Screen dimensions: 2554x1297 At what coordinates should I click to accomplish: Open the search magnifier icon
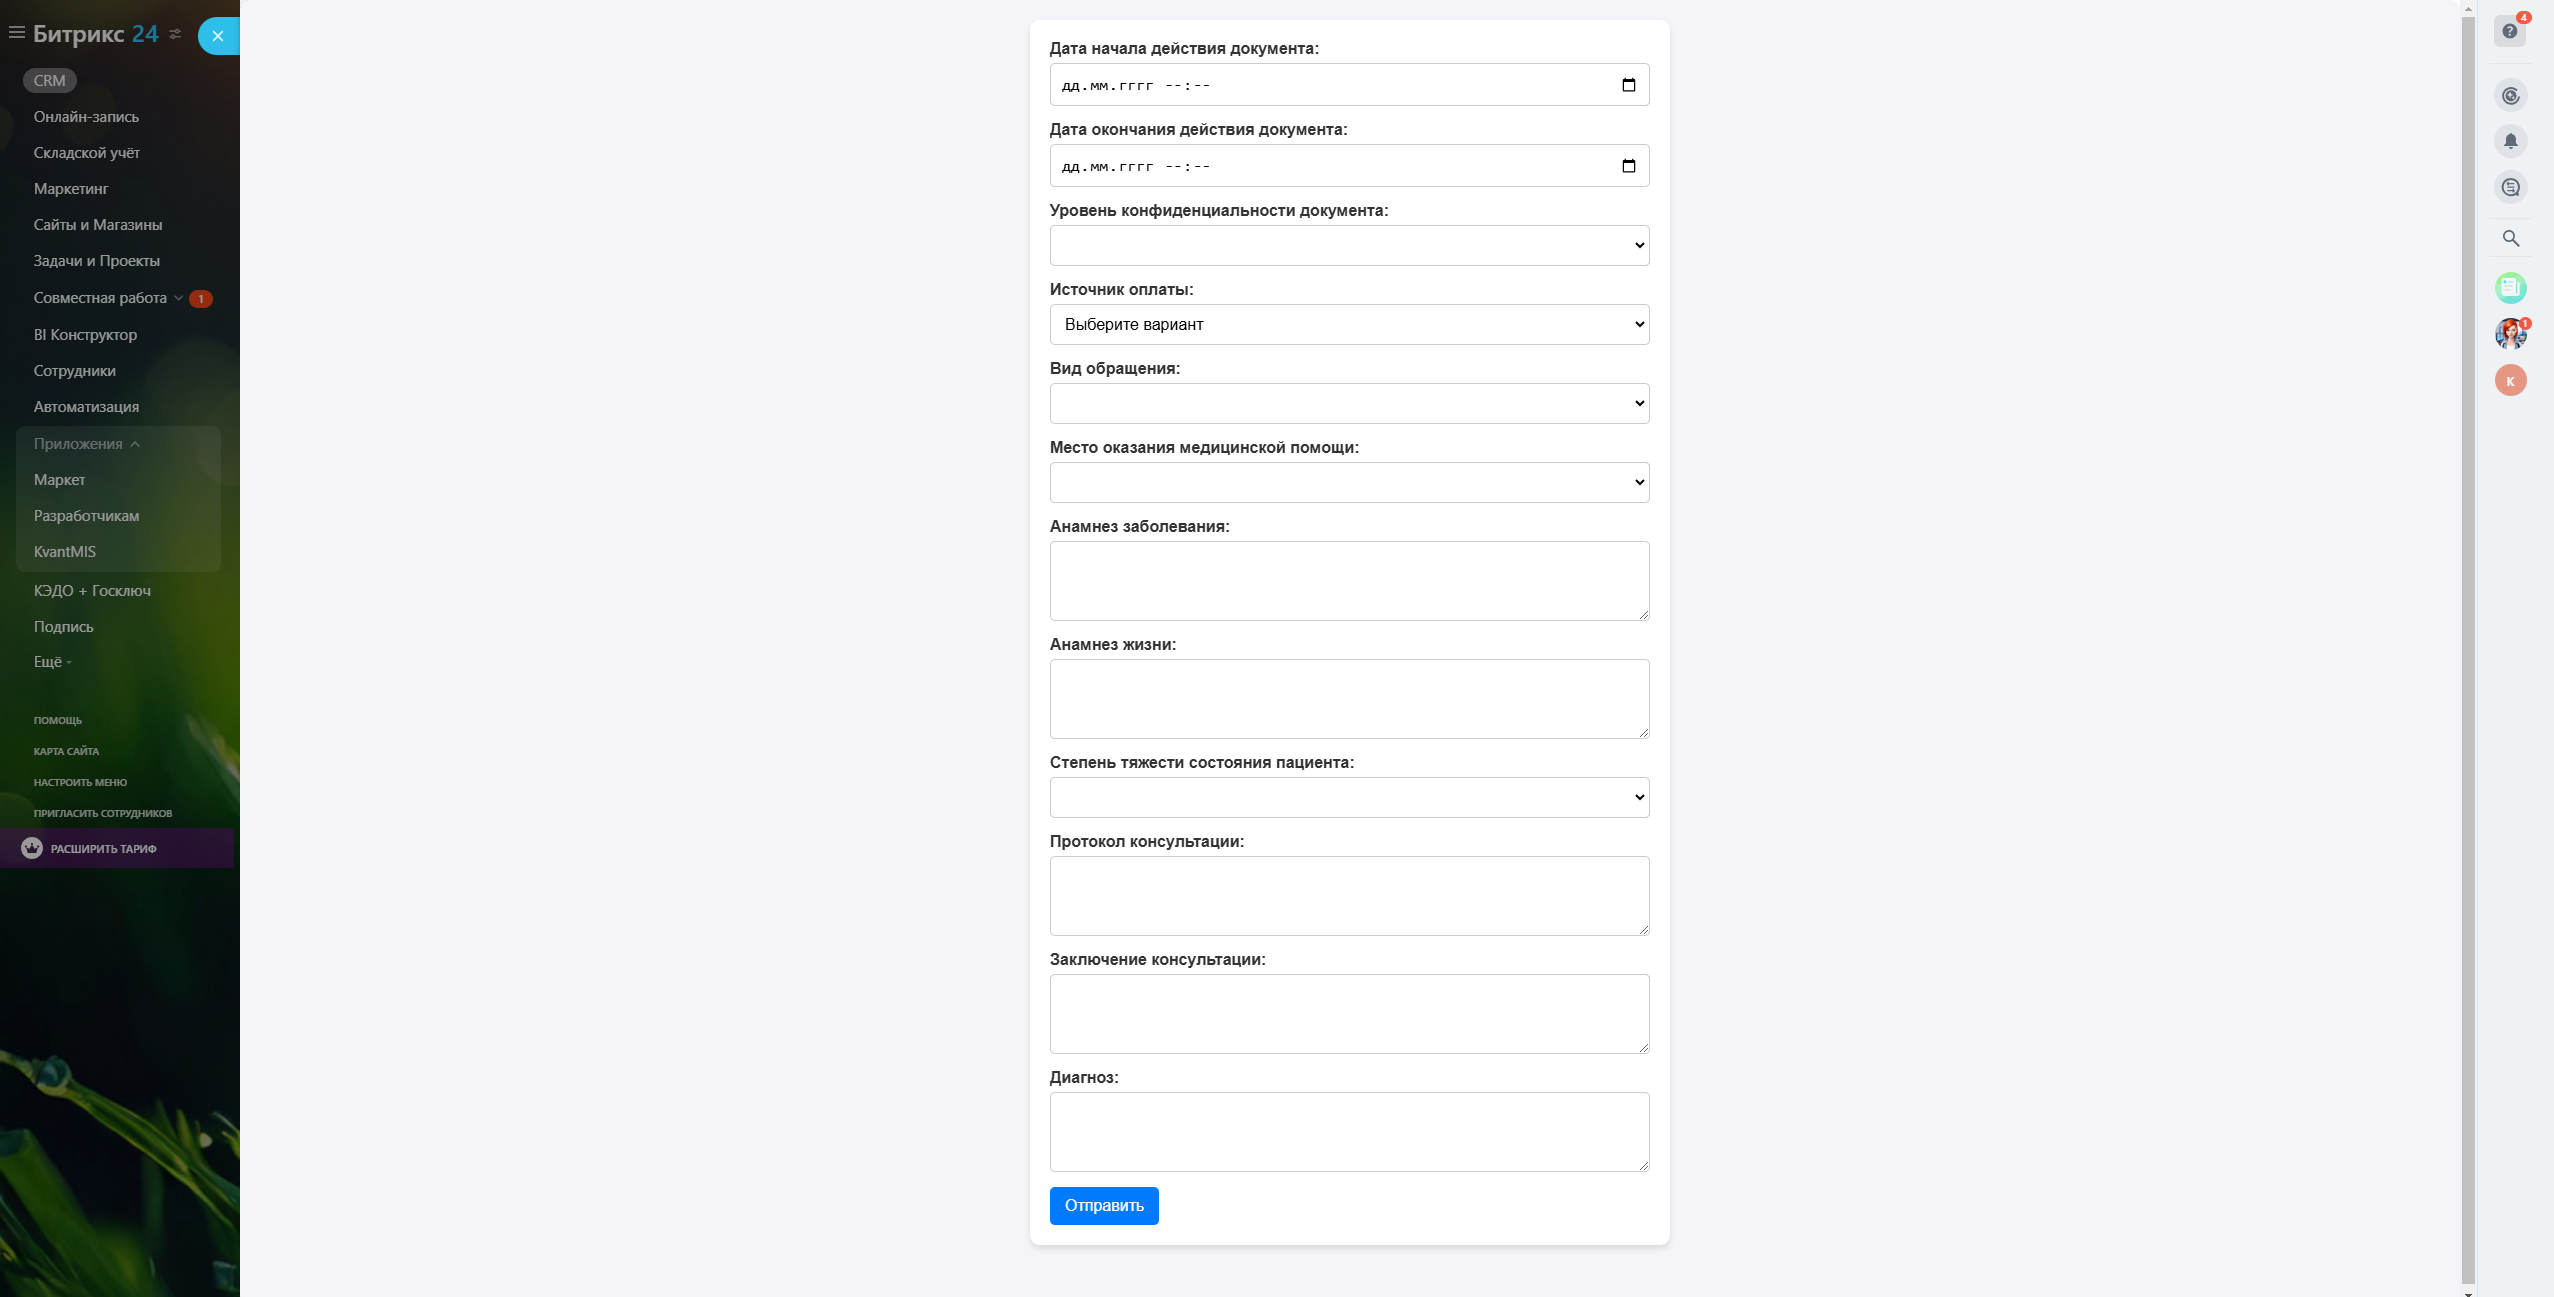pos(2510,238)
